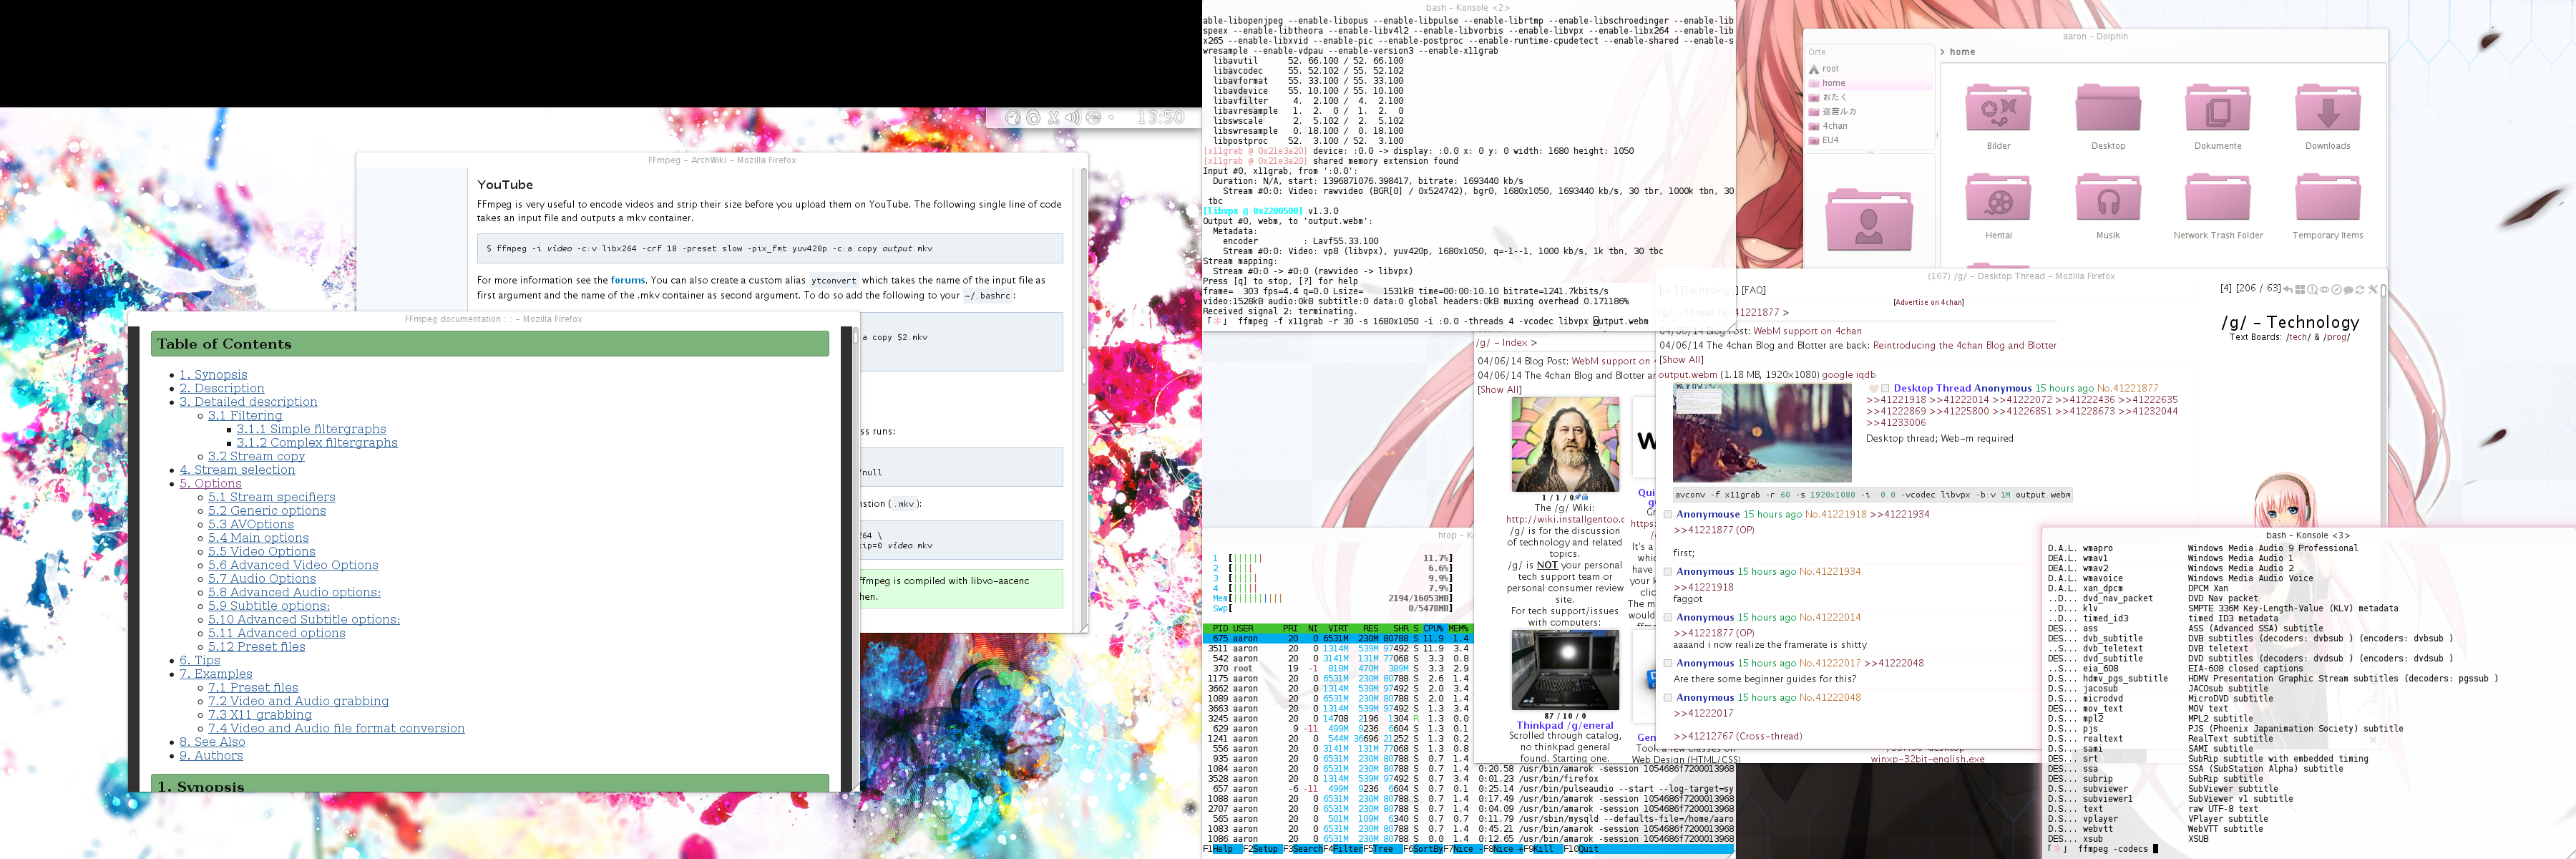
Task: Select root in Dolphin places panel
Action: (1869, 69)
